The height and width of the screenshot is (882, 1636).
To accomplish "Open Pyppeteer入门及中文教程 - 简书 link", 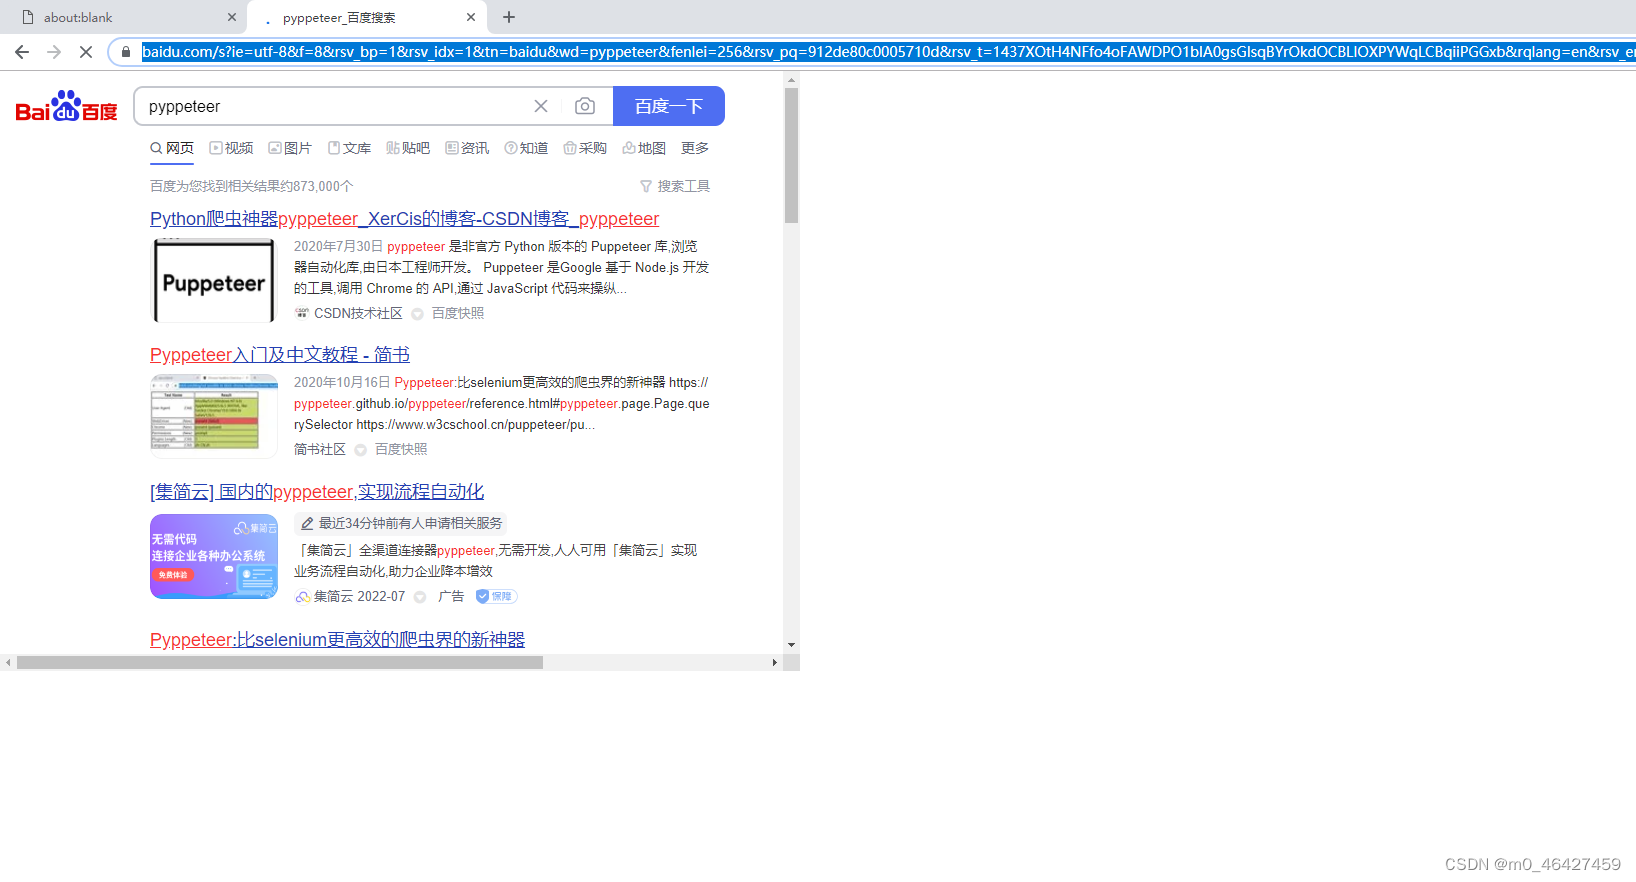I will coord(280,355).
